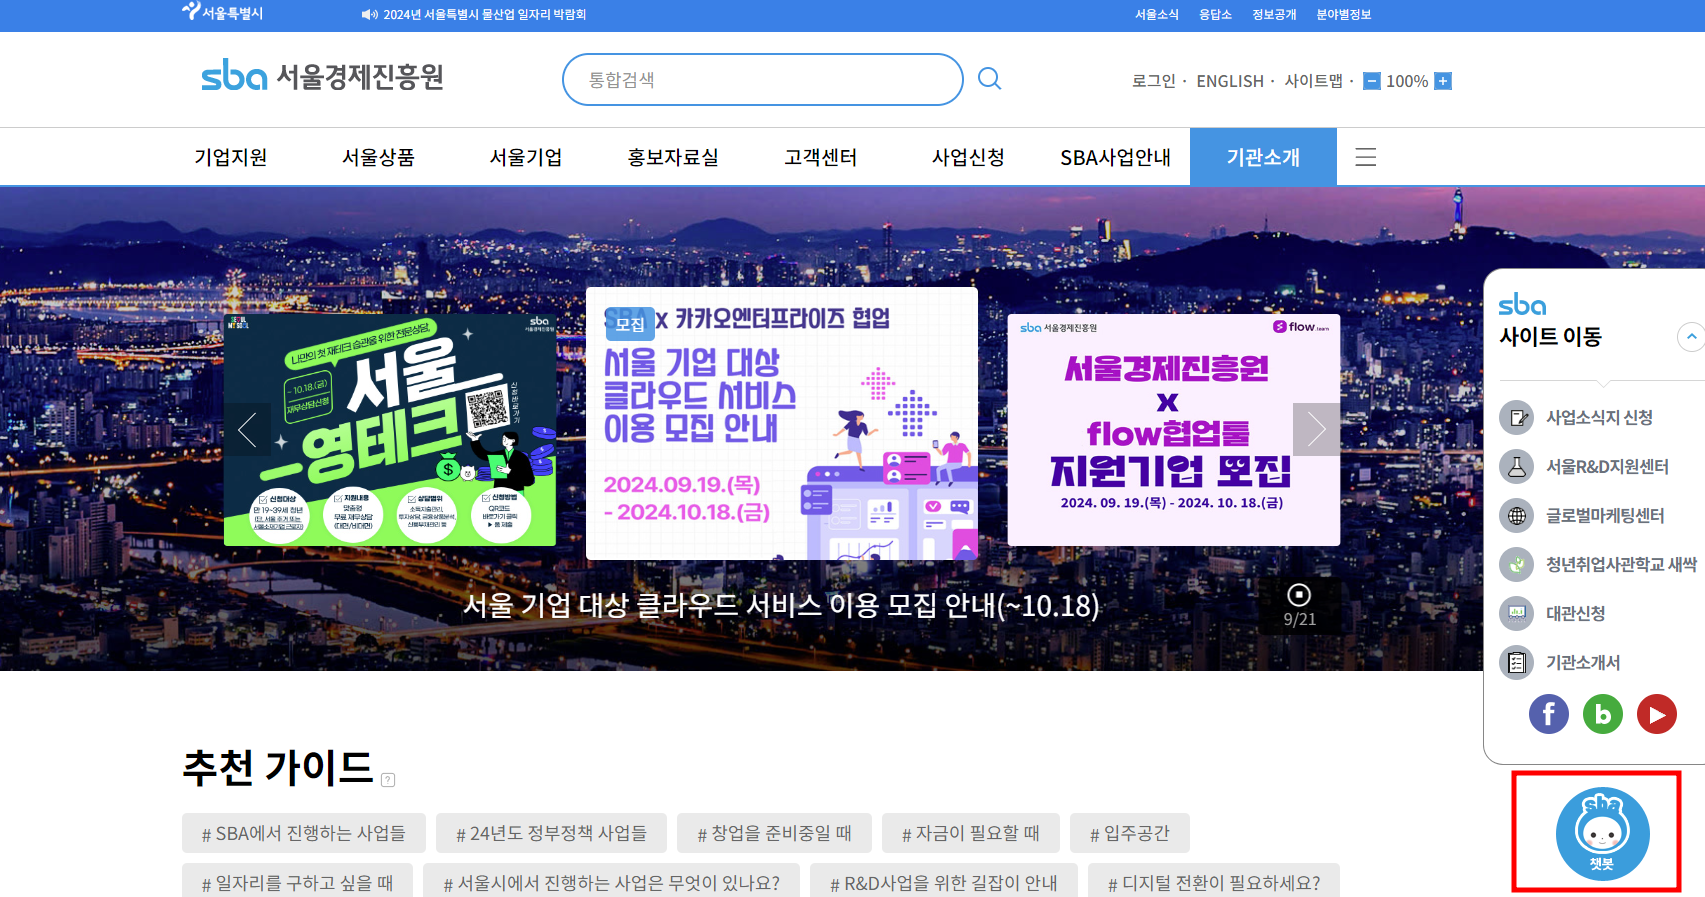Show next banner slide arrow

[1316, 430]
